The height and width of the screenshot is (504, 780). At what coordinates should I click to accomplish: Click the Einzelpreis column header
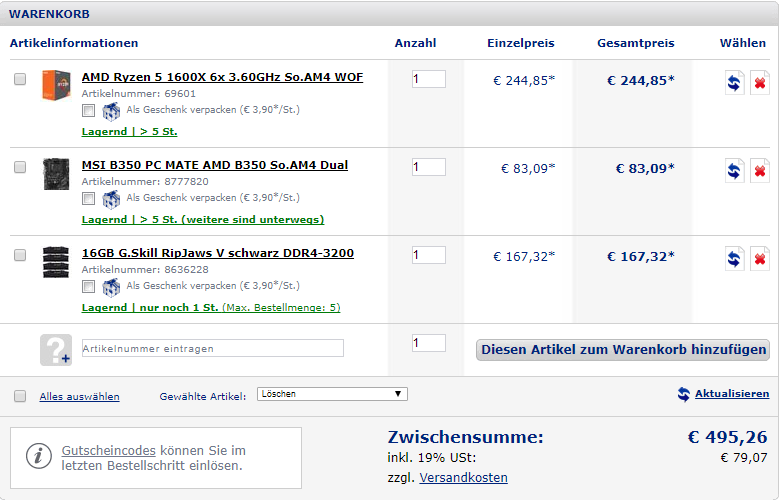[521, 43]
